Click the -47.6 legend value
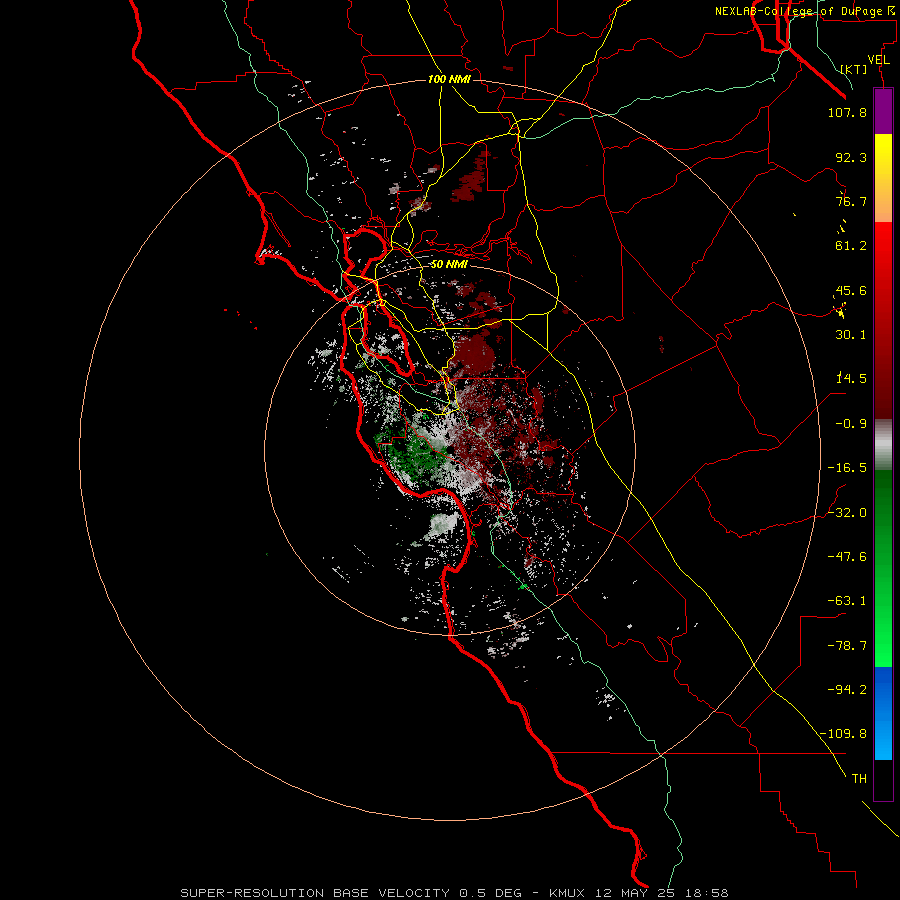Image resolution: width=900 pixels, height=900 pixels. point(847,557)
